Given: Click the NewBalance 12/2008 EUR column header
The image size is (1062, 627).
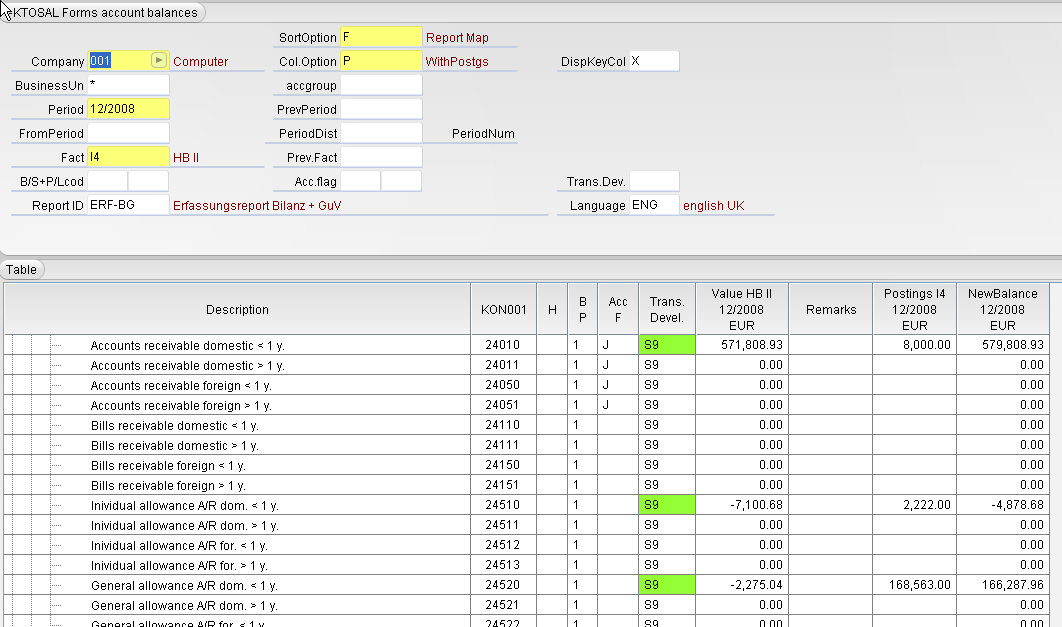Looking at the screenshot, I should tap(1003, 310).
